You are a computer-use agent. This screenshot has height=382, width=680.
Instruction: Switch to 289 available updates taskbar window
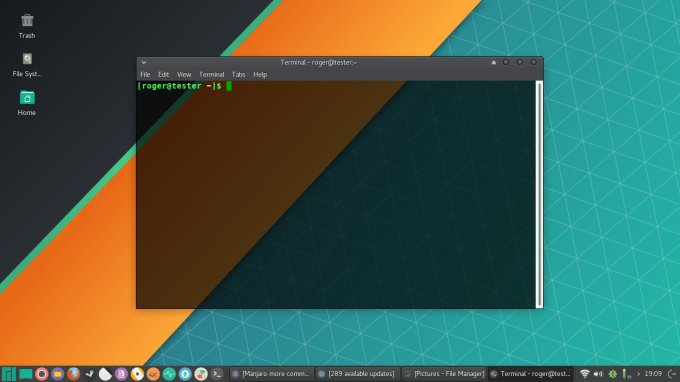(x=357, y=374)
